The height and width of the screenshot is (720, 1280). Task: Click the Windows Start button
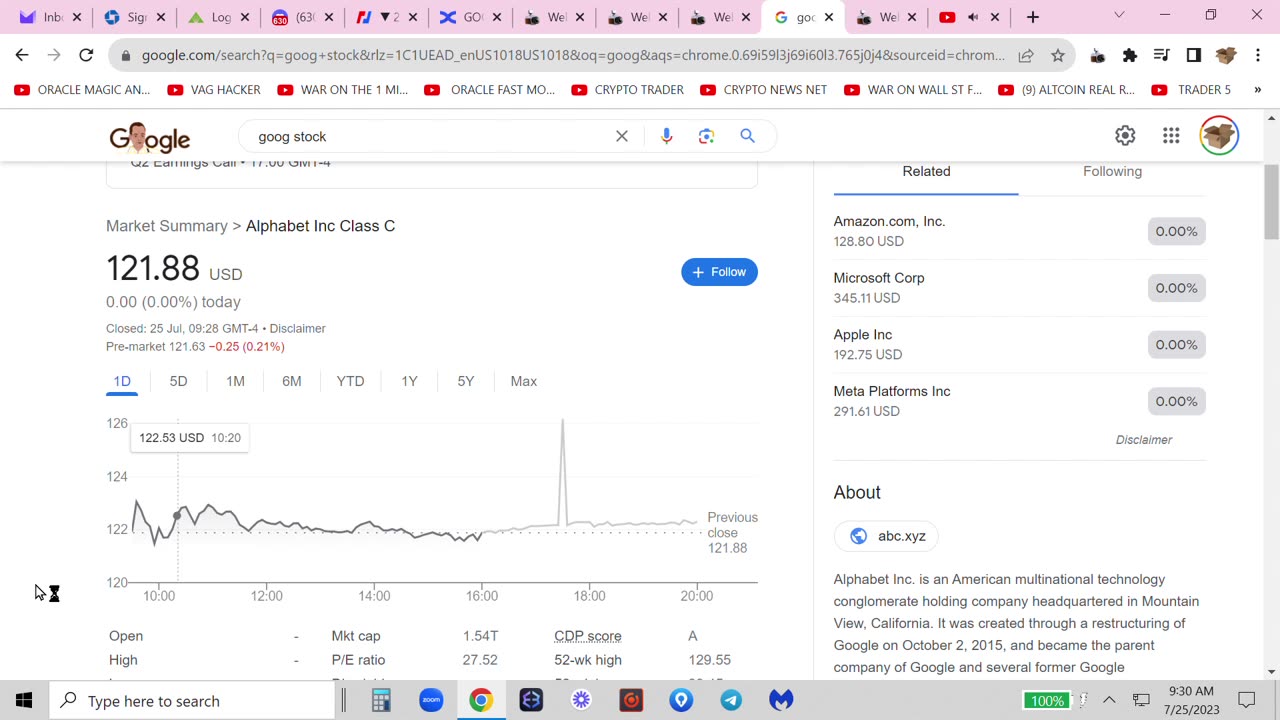tap(24, 700)
